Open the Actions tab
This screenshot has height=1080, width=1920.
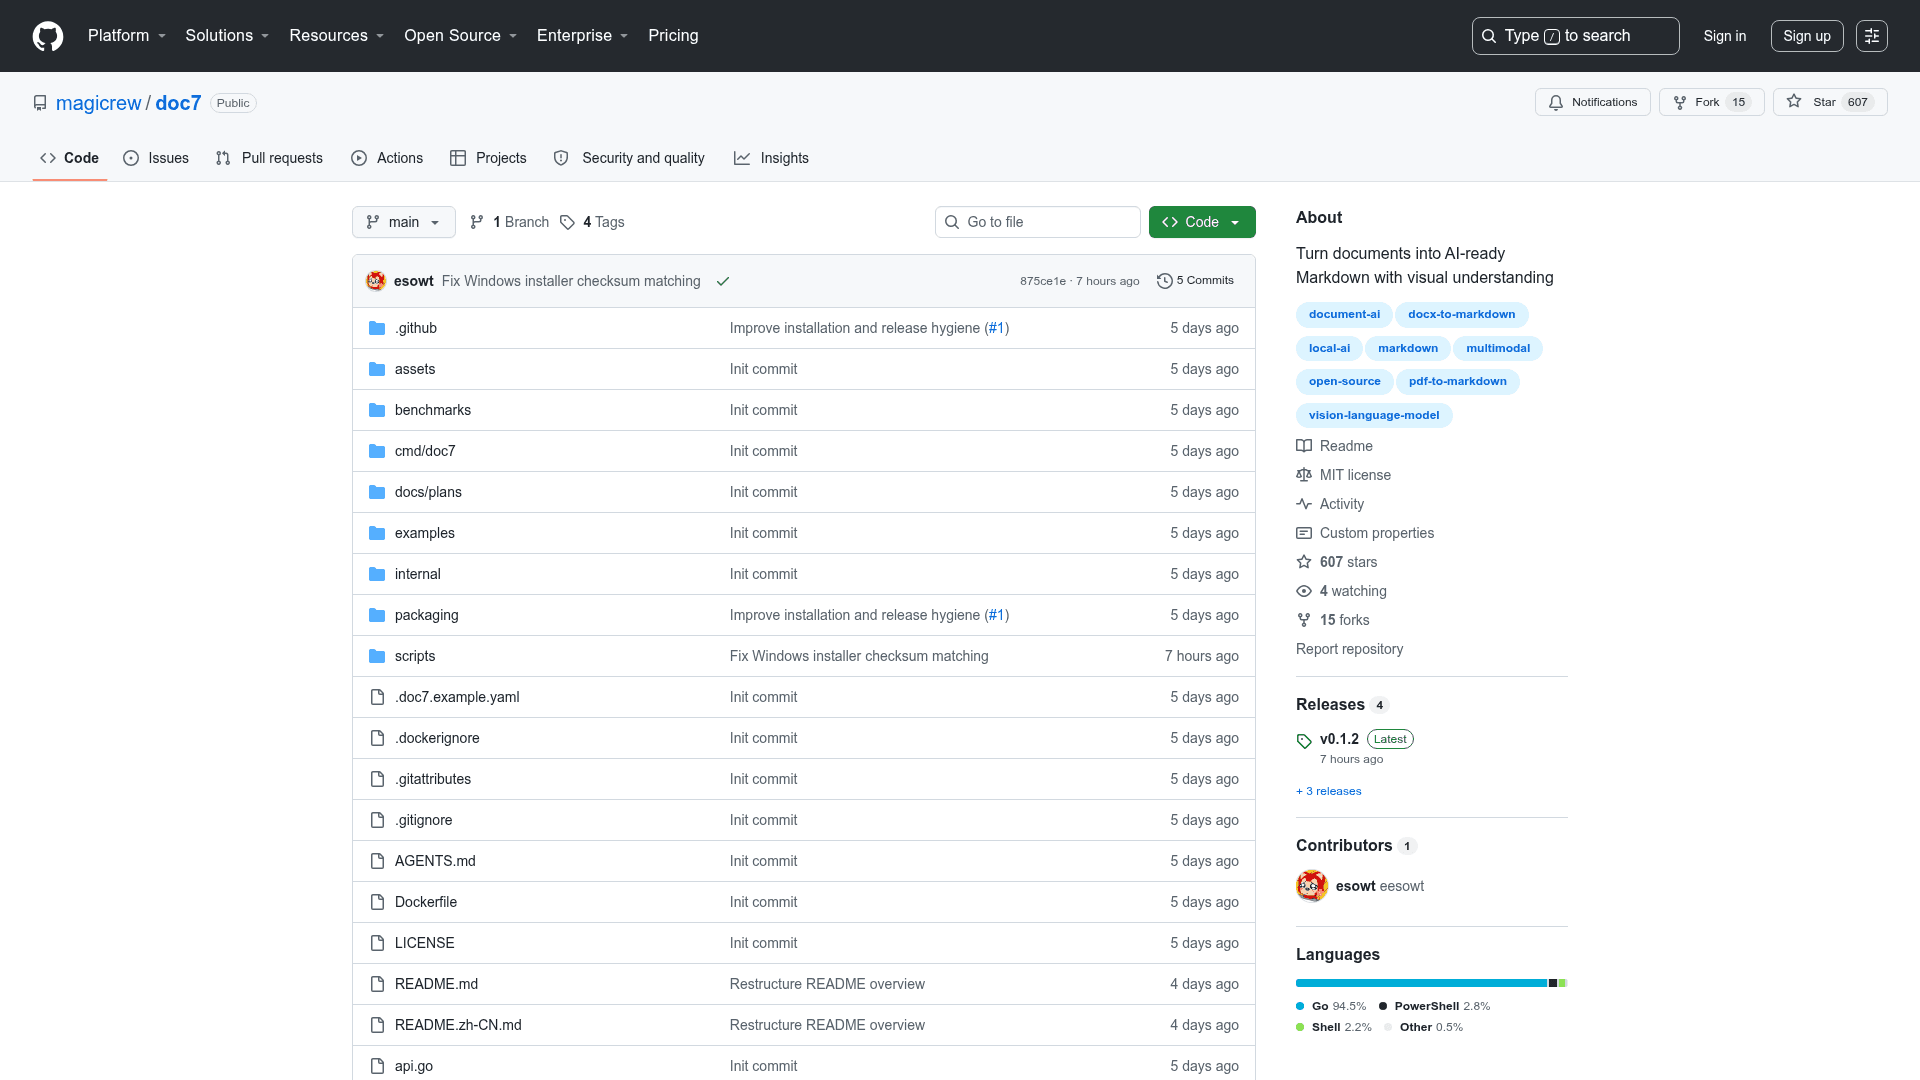[387, 158]
